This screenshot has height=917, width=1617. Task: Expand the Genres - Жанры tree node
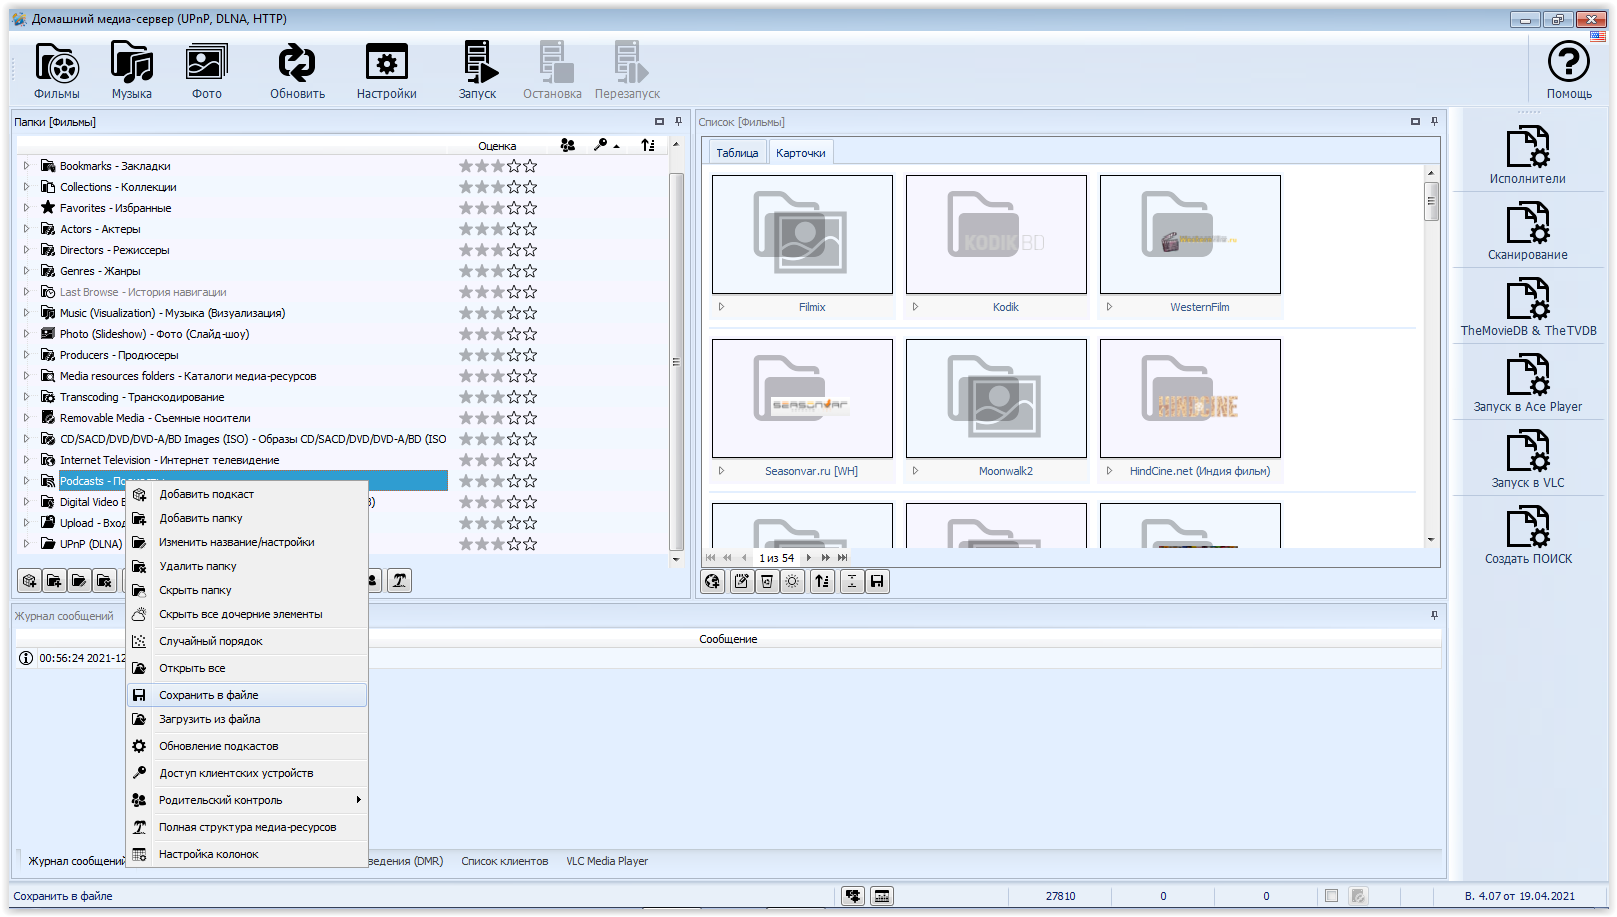(27, 271)
